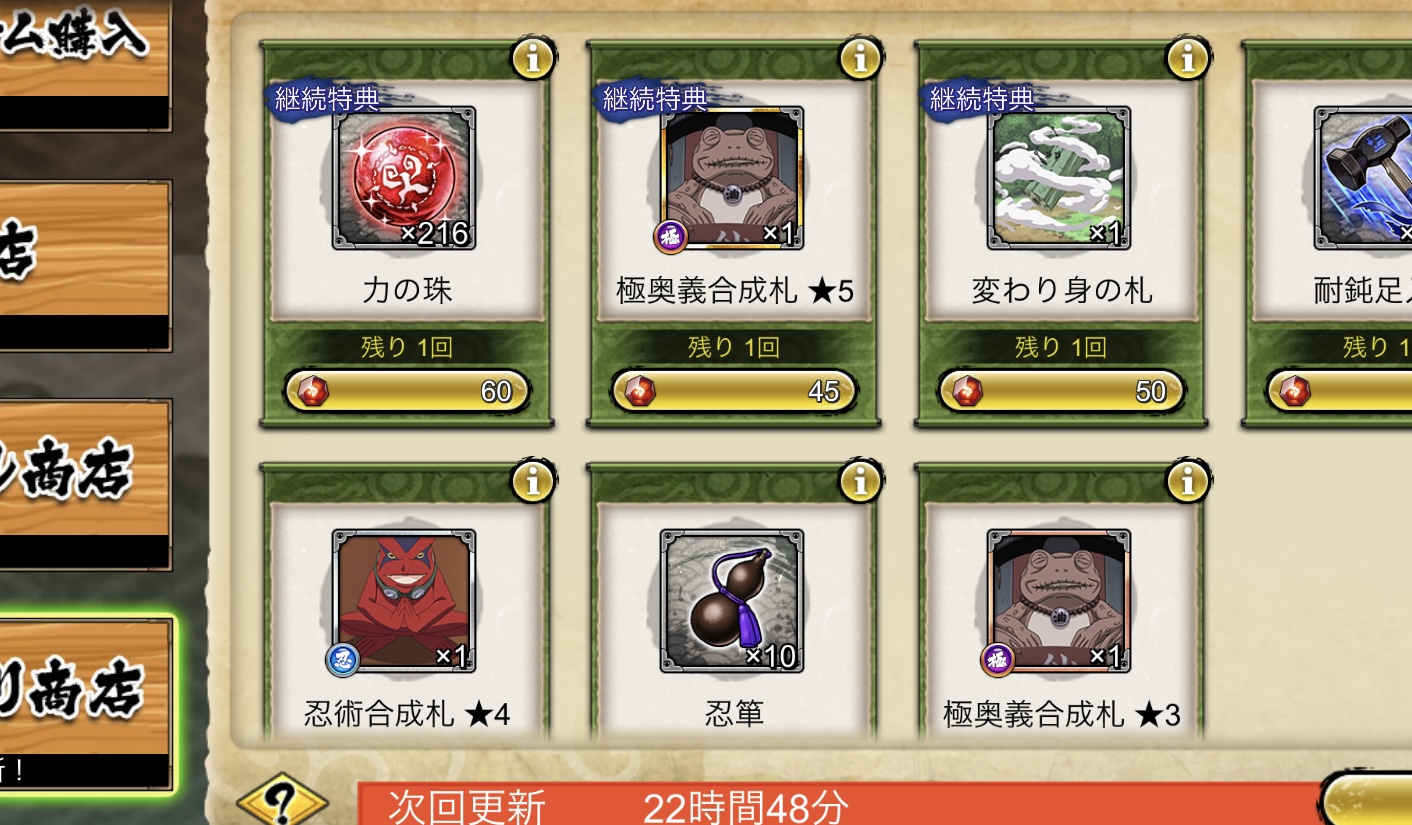Buy 変わり身の札 for 50 gems
The image size is (1412, 825).
[x=1061, y=391]
